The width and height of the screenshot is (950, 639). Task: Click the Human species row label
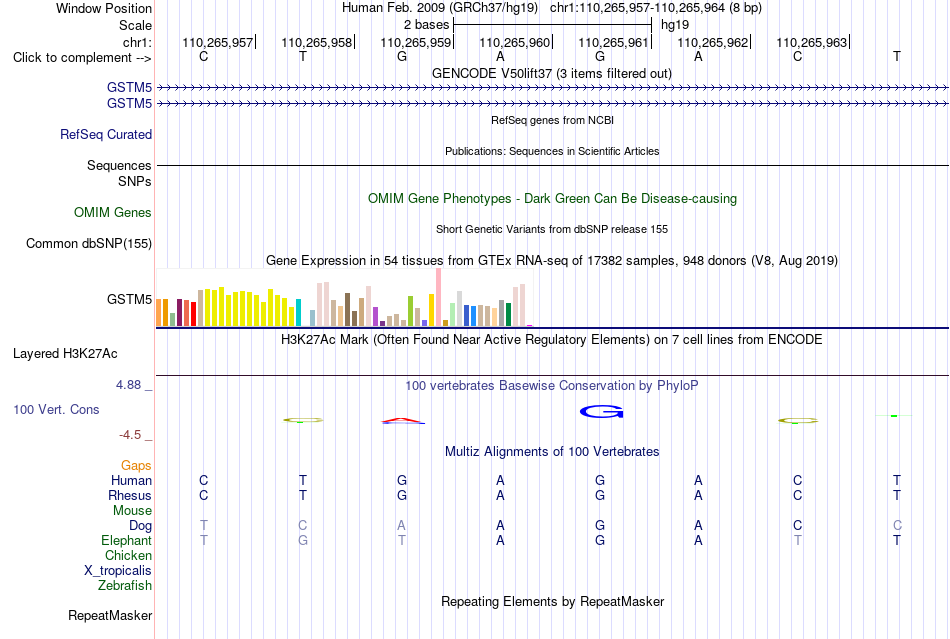pyautogui.click(x=131, y=480)
